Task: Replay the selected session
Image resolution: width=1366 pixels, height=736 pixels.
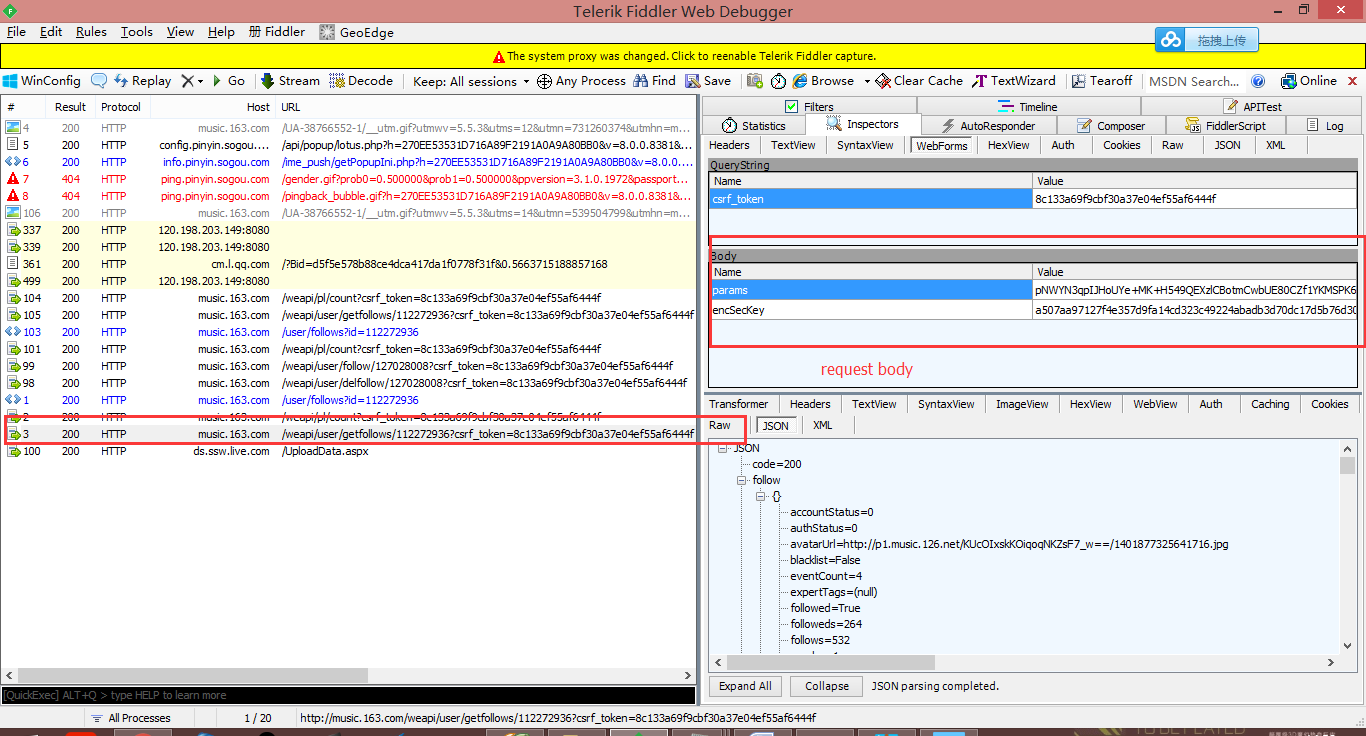Action: pyautogui.click(x=142, y=81)
